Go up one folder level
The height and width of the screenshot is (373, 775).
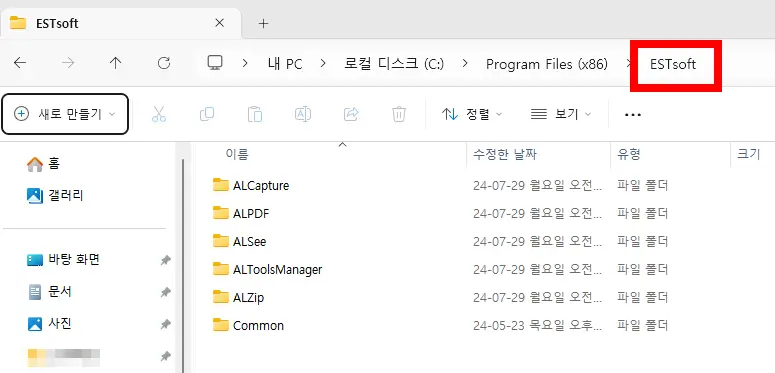coord(115,63)
